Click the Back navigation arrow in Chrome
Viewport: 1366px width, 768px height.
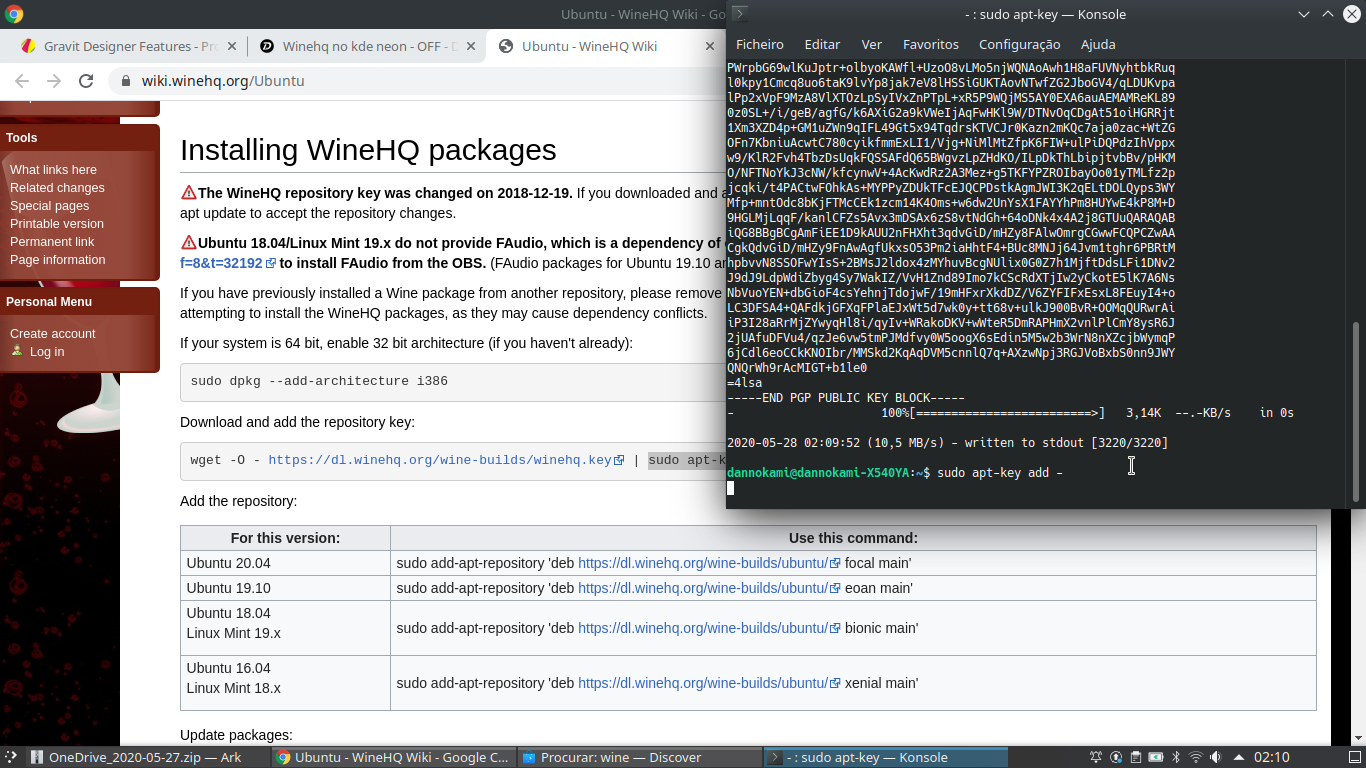22,81
